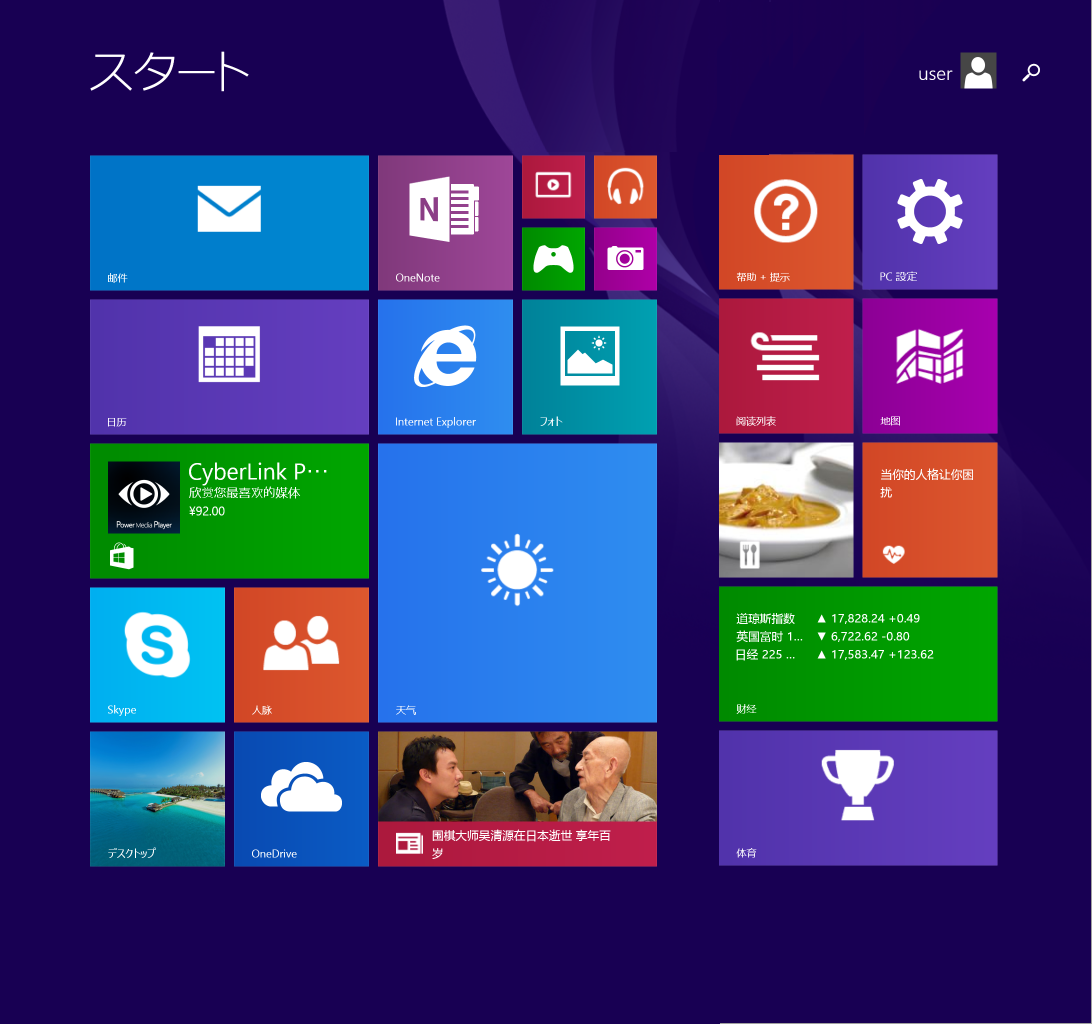
Task: Open the News tile about 吴清源
Action: coord(517,799)
